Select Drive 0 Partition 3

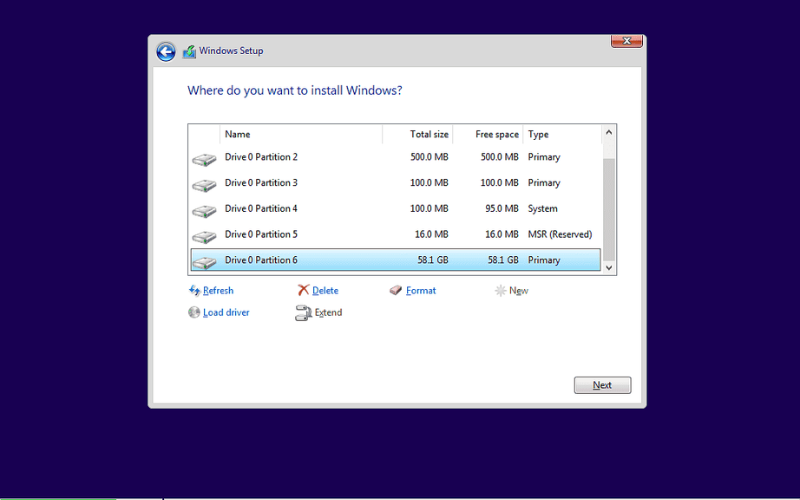(x=395, y=183)
